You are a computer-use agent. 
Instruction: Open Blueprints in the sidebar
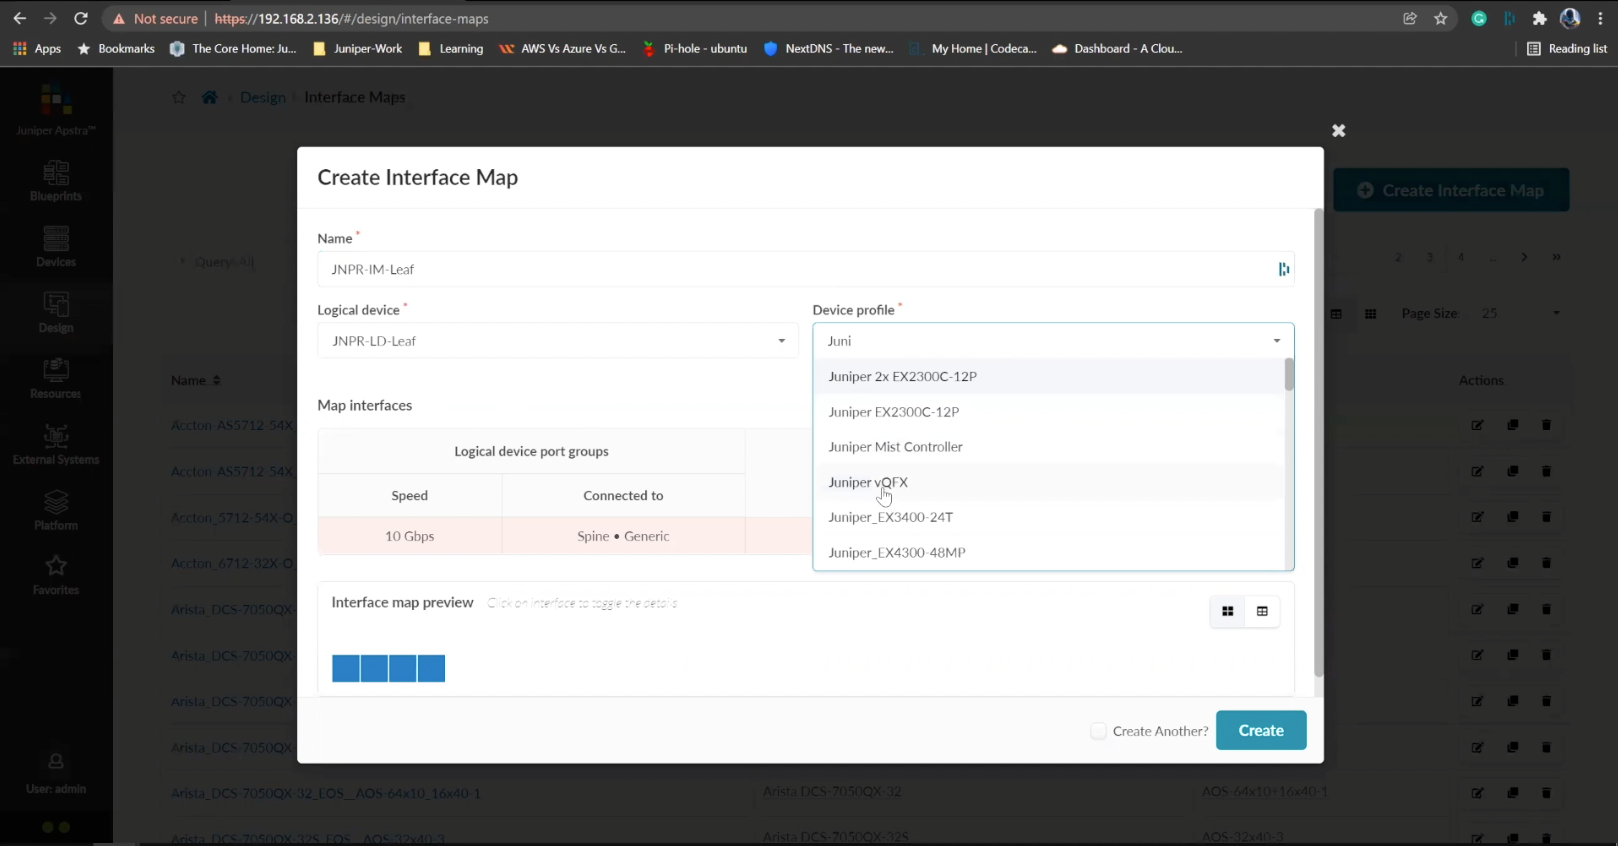pos(56,181)
